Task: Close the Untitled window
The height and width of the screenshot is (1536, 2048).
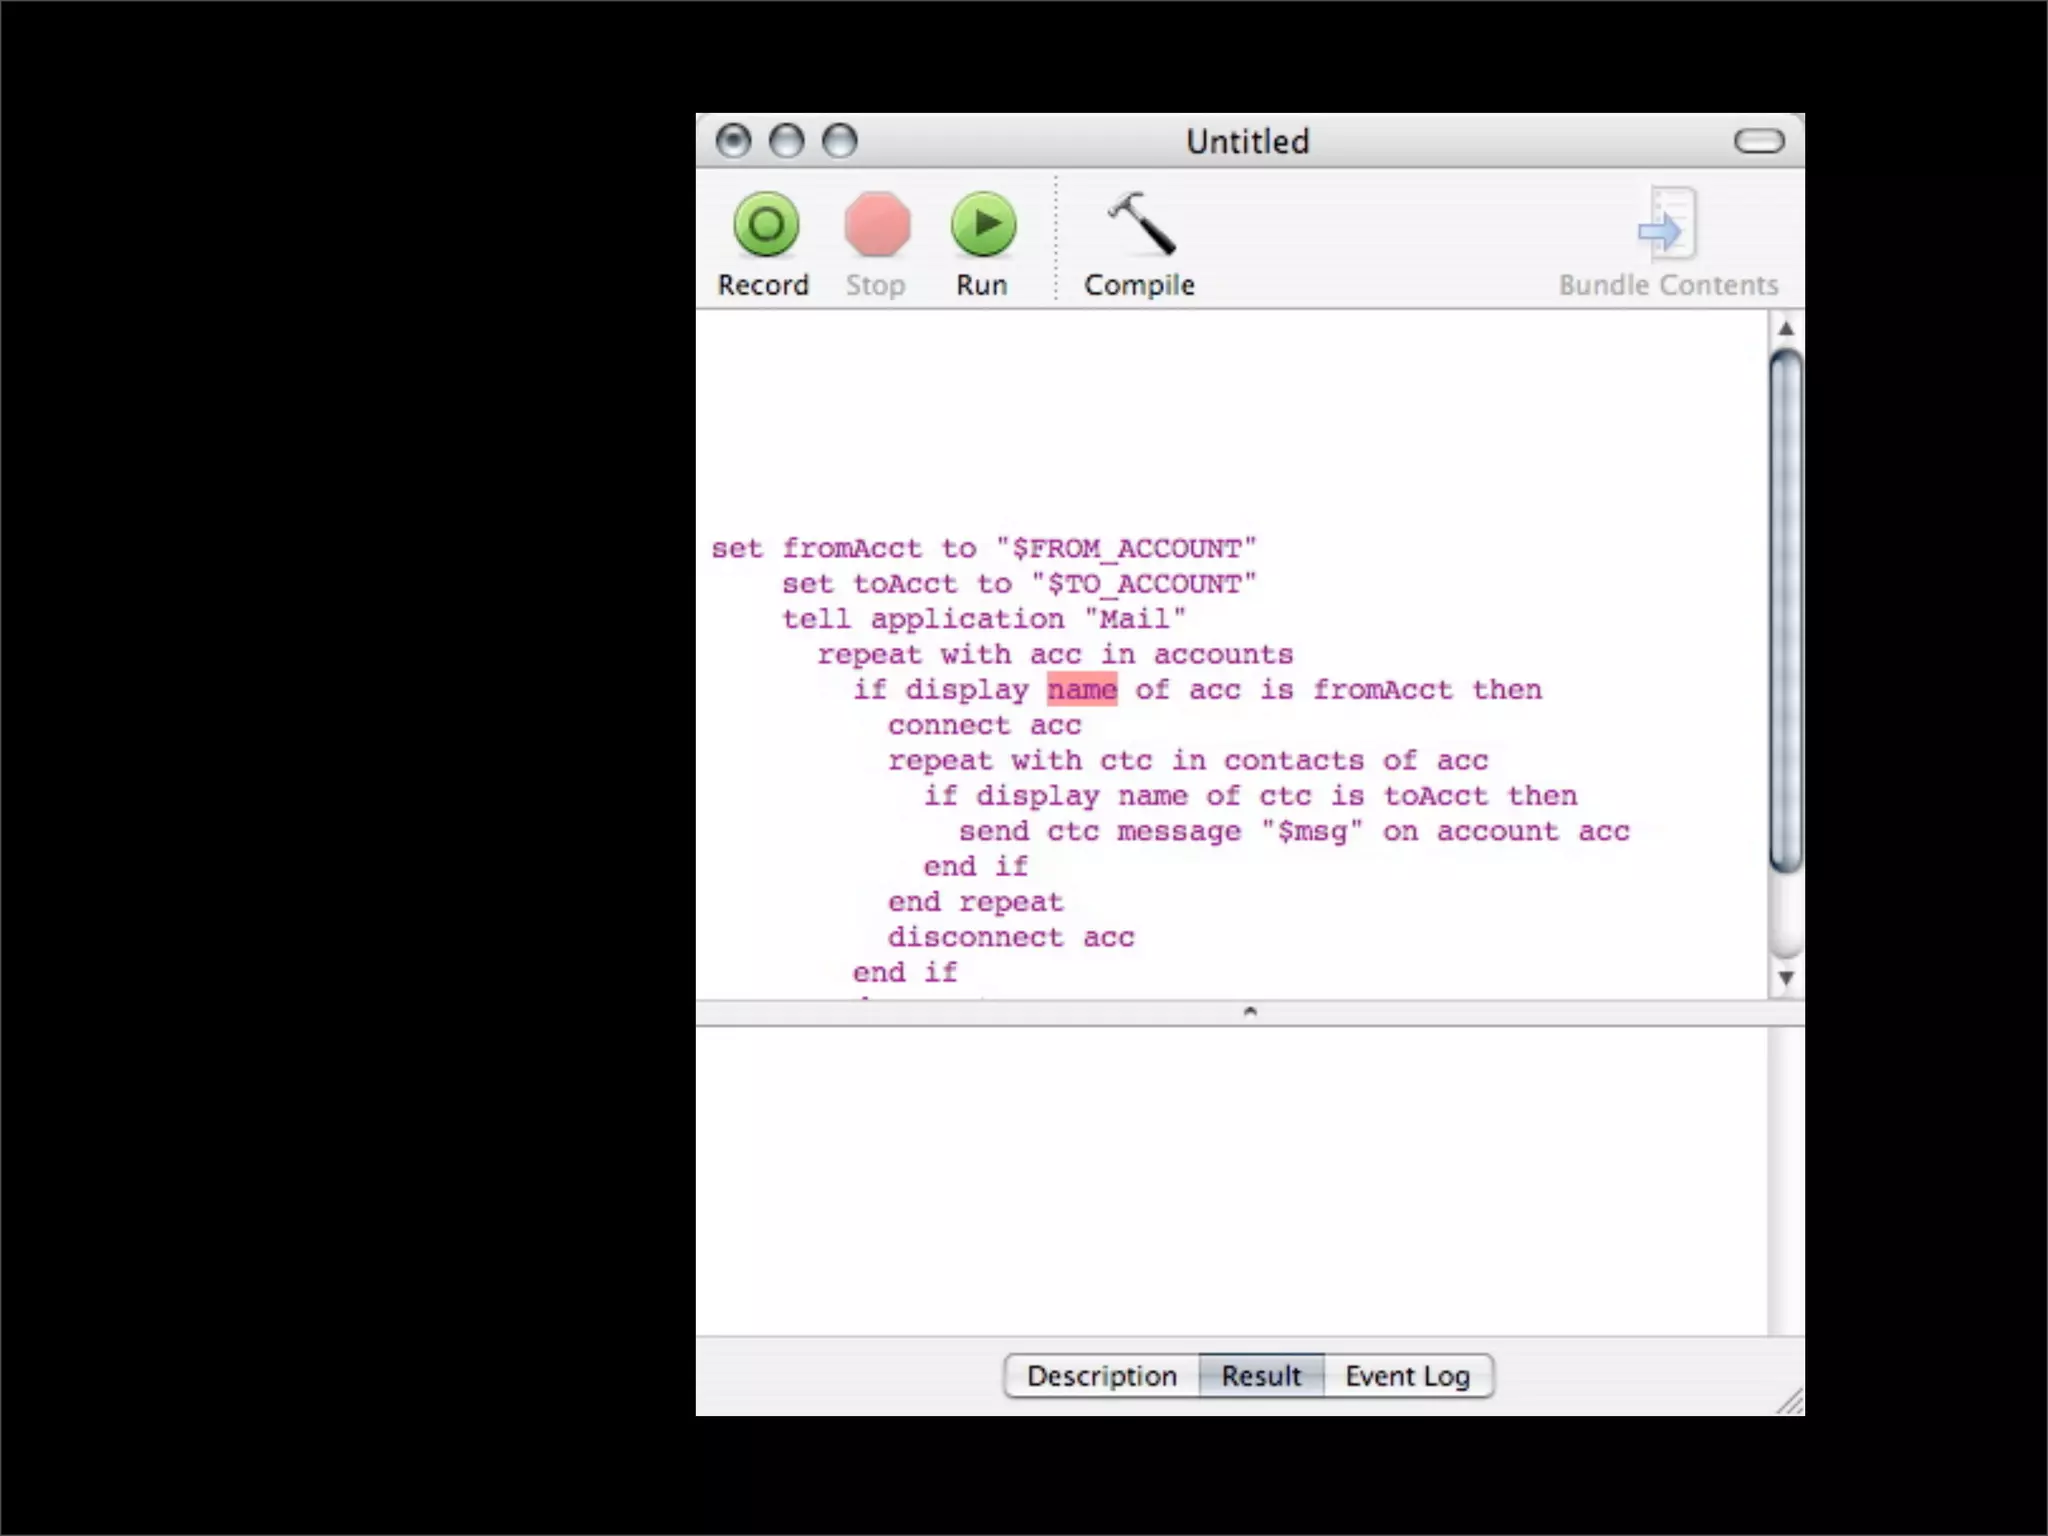Action: (x=733, y=141)
